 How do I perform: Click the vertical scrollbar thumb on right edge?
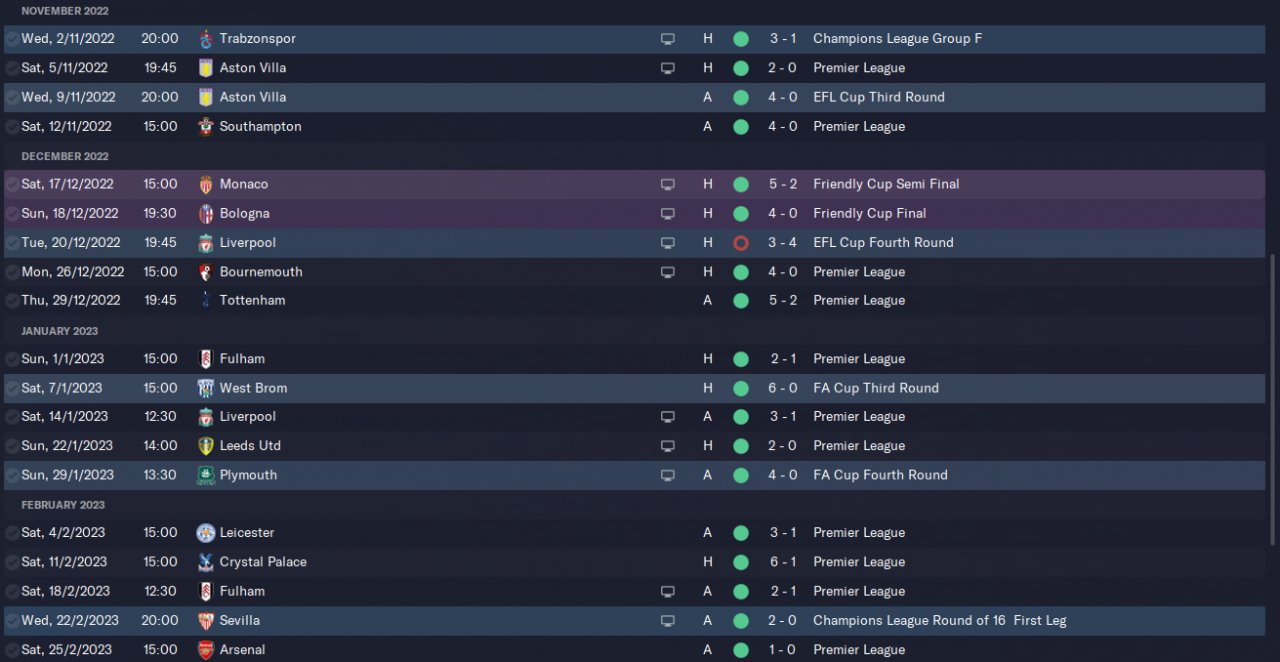point(1273,400)
